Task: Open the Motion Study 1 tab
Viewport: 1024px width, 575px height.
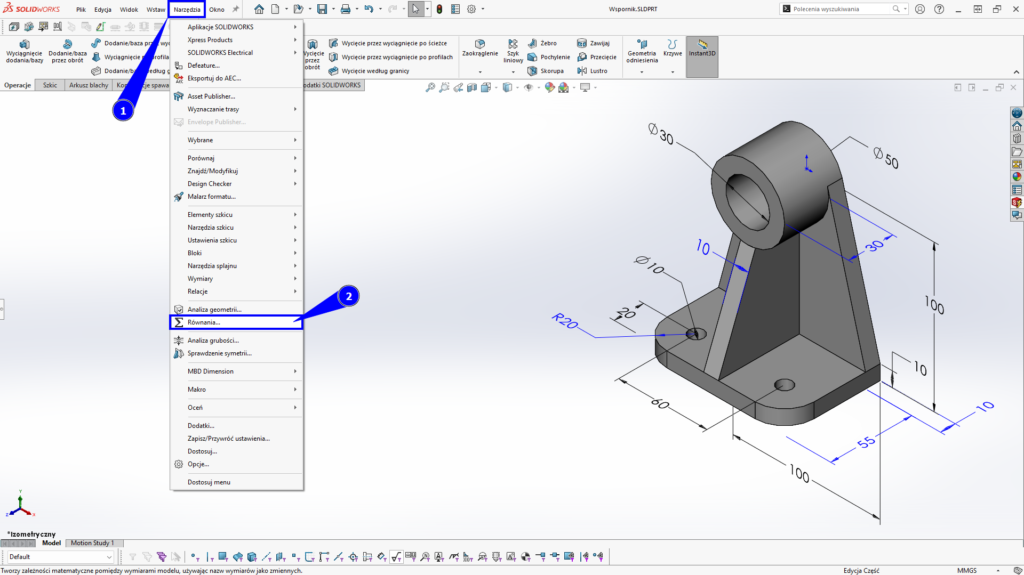Action: pyautogui.click(x=92, y=543)
